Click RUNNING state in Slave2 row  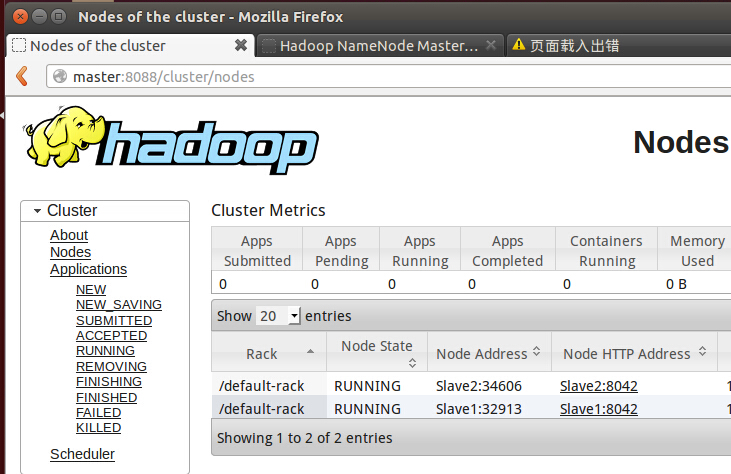367,386
